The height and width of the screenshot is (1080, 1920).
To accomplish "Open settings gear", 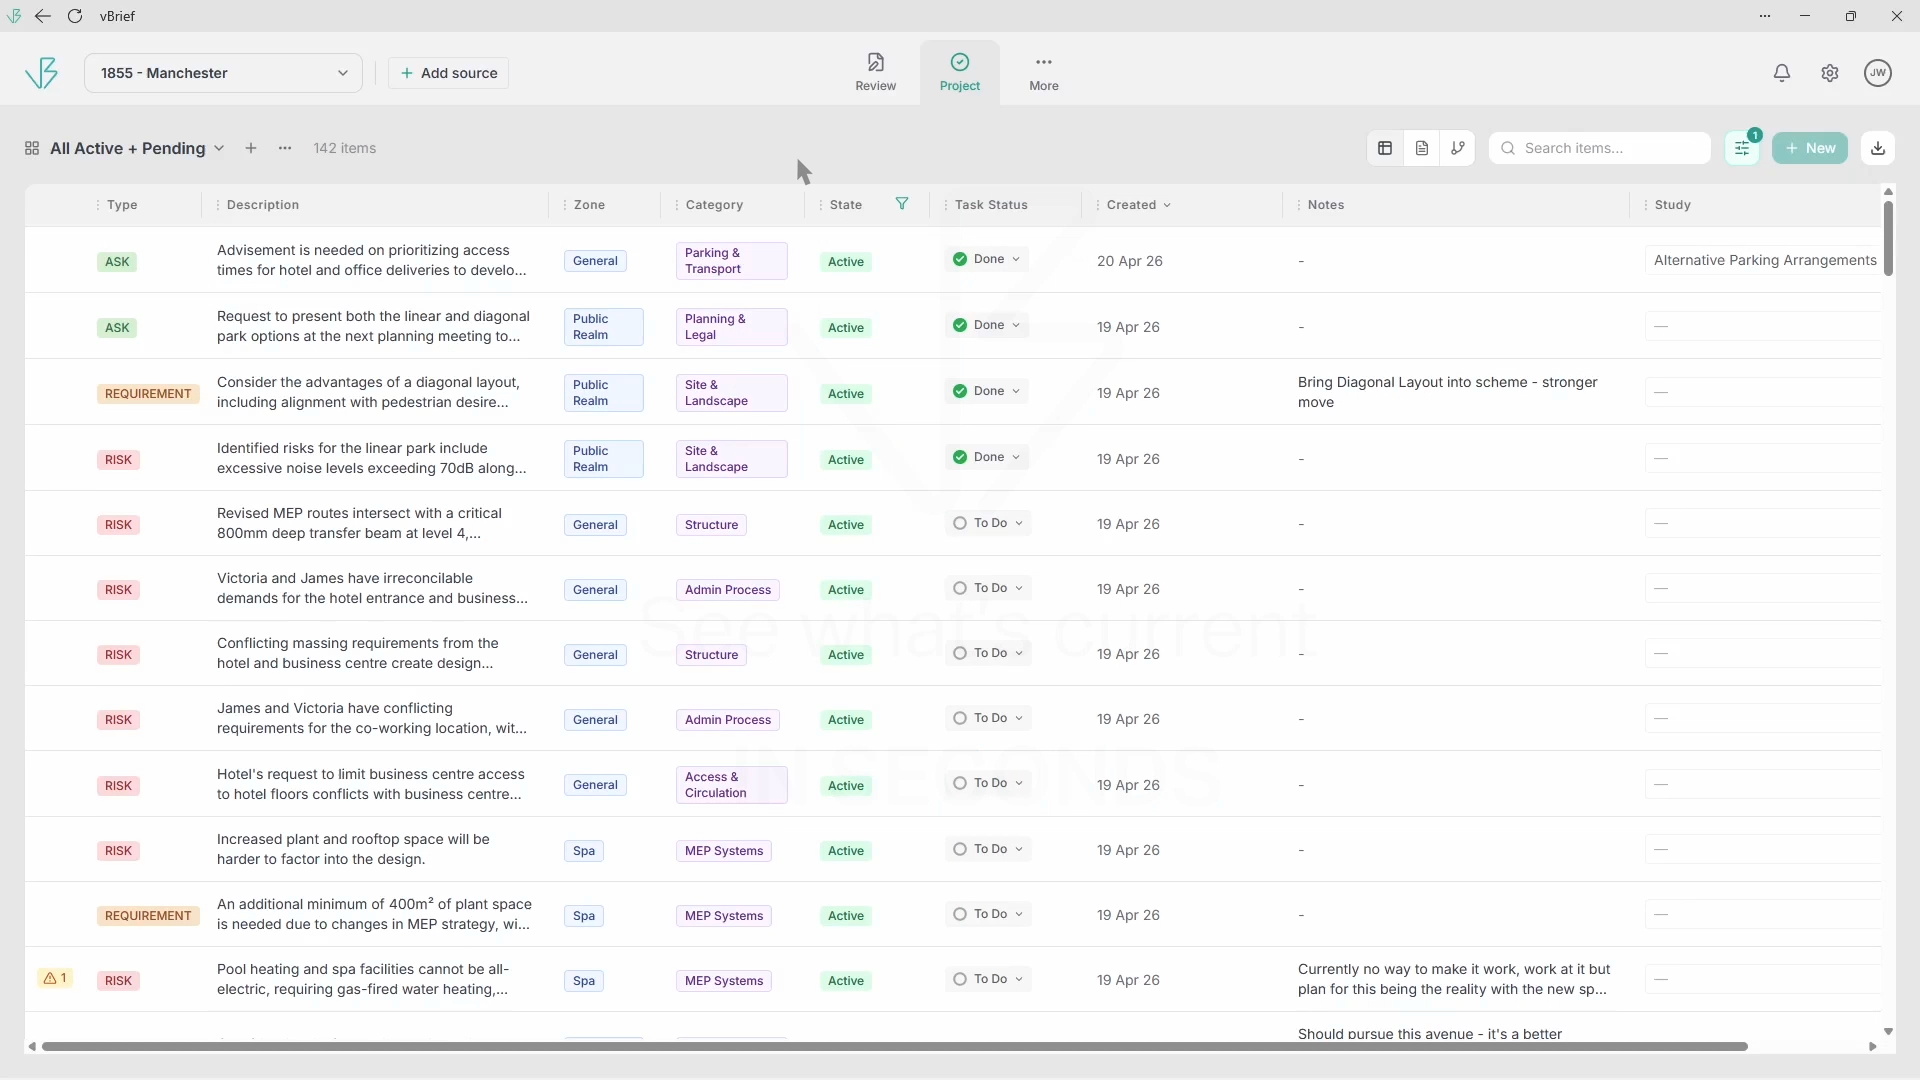I will click(x=1829, y=73).
